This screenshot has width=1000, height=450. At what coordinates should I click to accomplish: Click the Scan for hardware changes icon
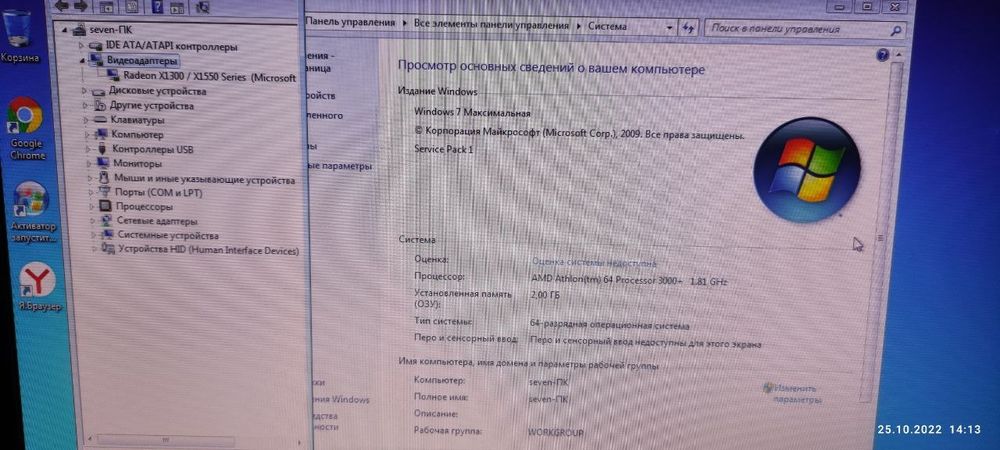click(202, 7)
